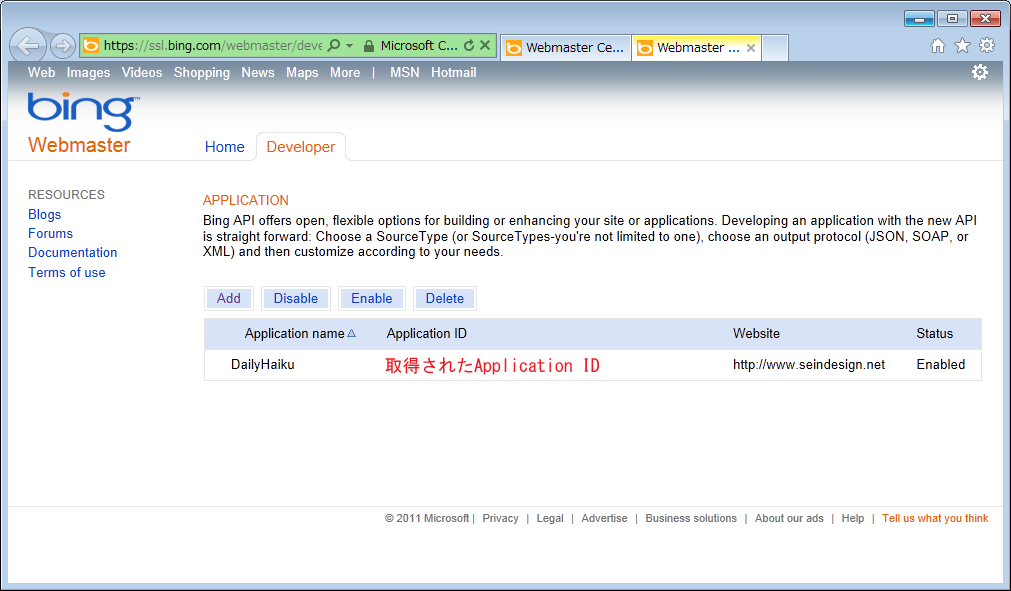
Task: Click the Bing logo
Action: coord(83,112)
